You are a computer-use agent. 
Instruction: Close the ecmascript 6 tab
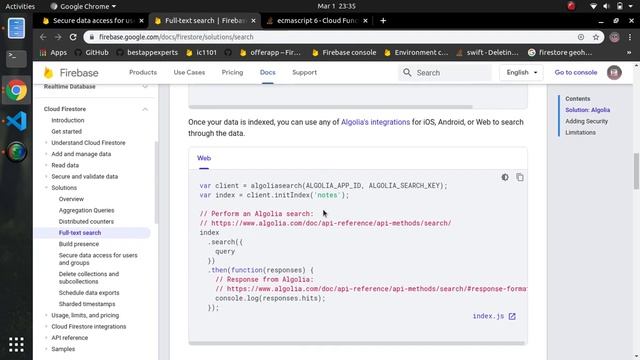click(x=365, y=20)
